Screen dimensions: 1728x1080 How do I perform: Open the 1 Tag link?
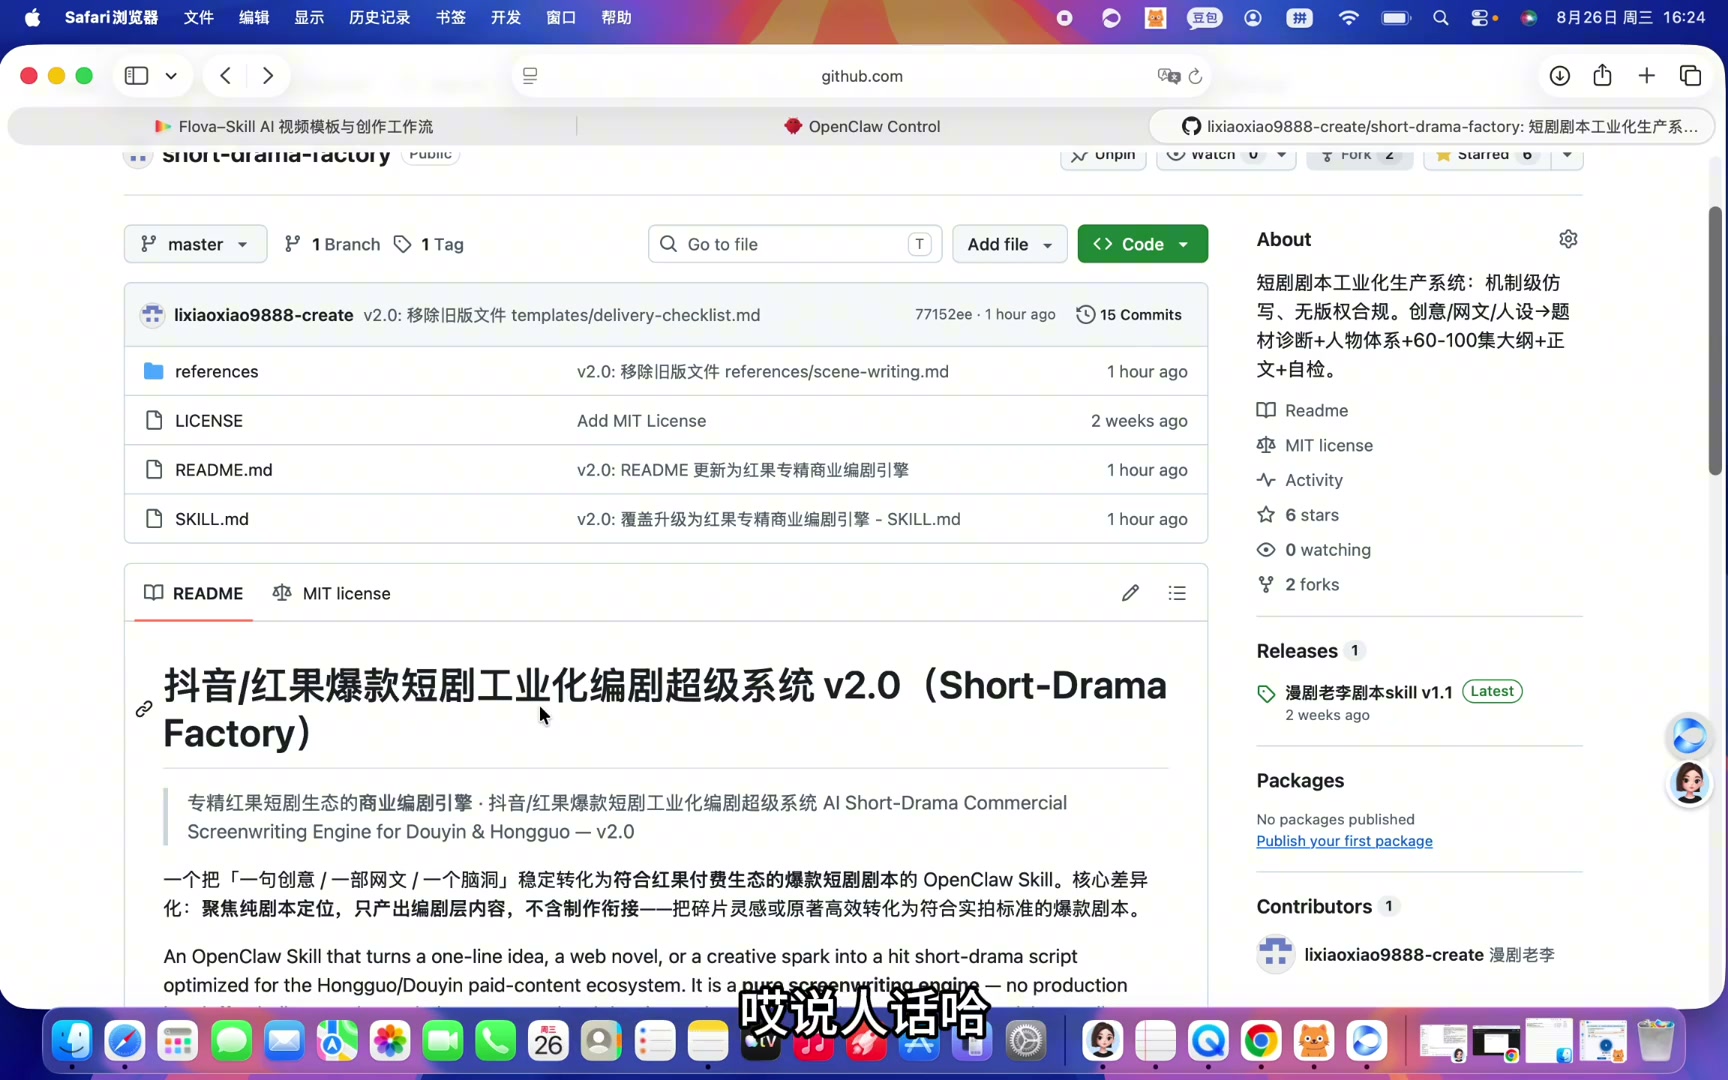tap(429, 244)
